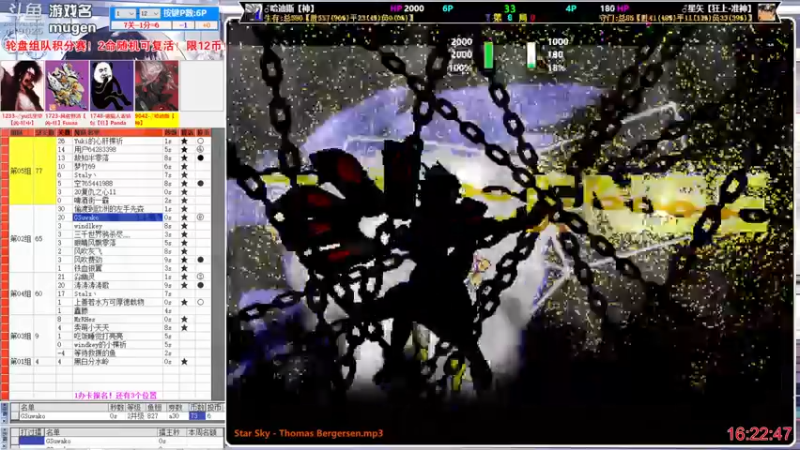The width and height of the screenshot is (800, 450).
Task: Click the numbered circle in the 幻幽灵 row
Action: (x=201, y=277)
